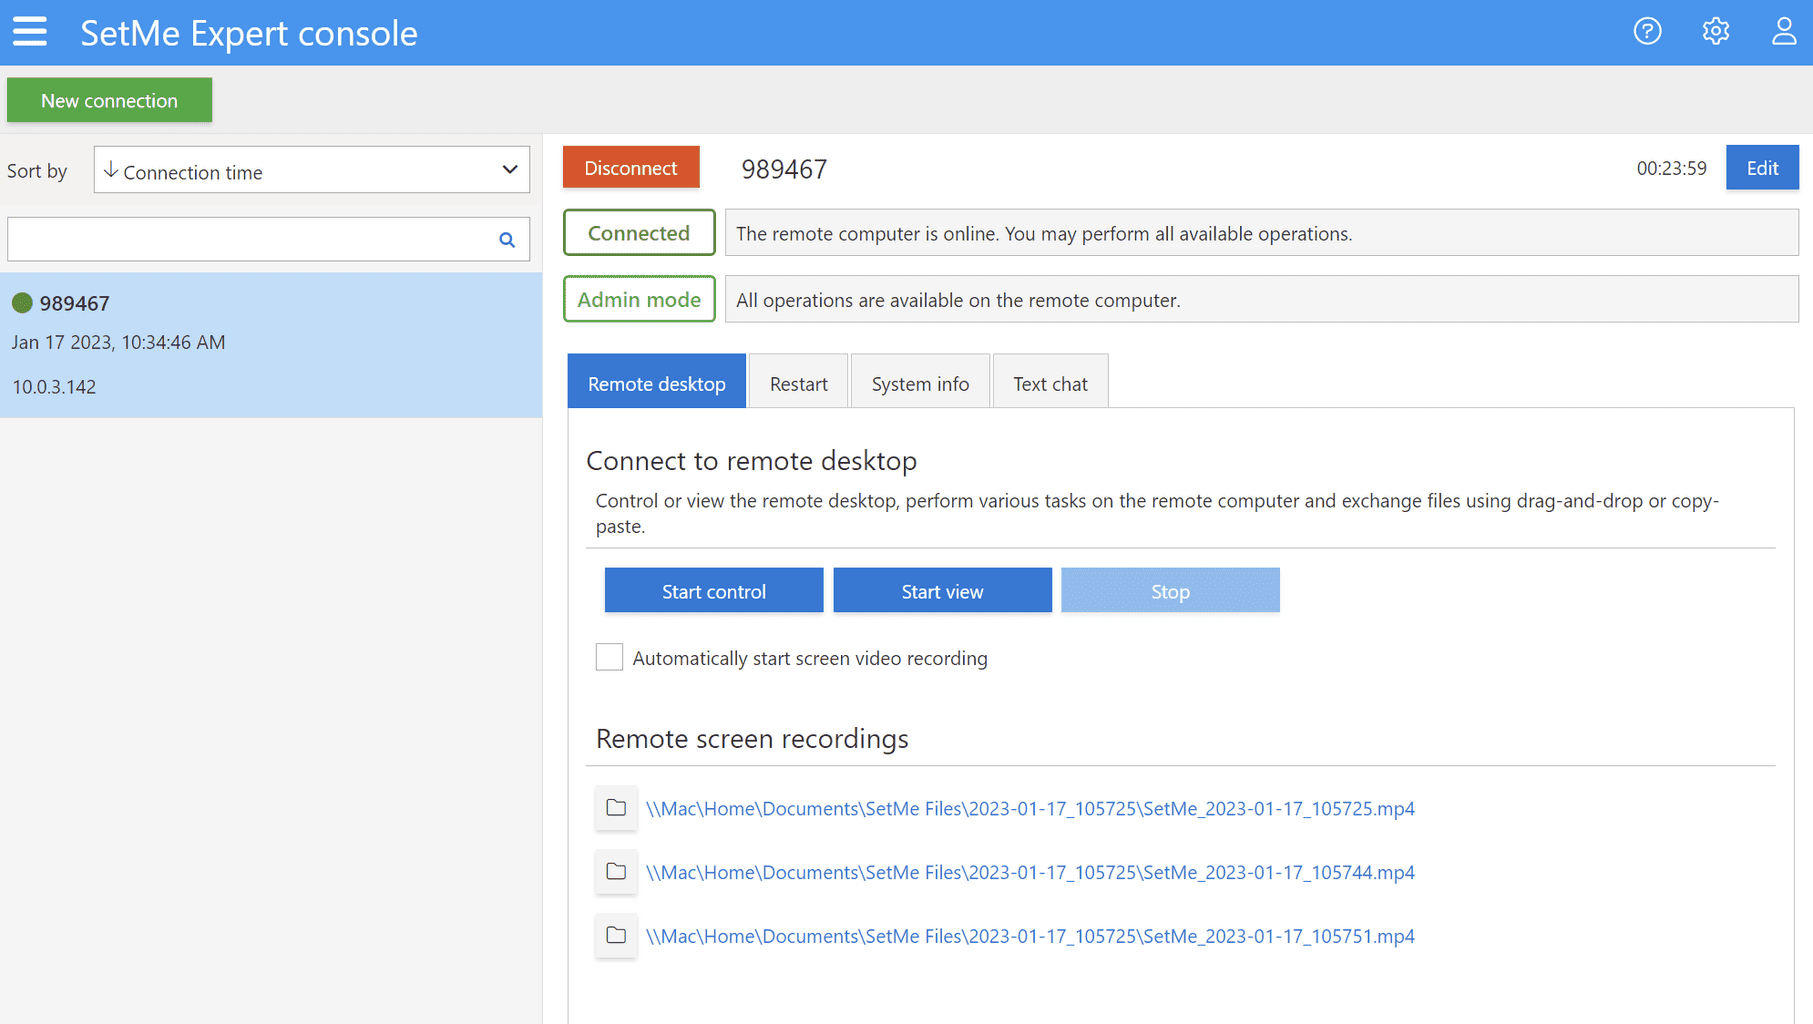Open the SetMe_2023-01-17_105744.mp4 recording link
The width and height of the screenshot is (1813, 1024).
click(x=1029, y=873)
